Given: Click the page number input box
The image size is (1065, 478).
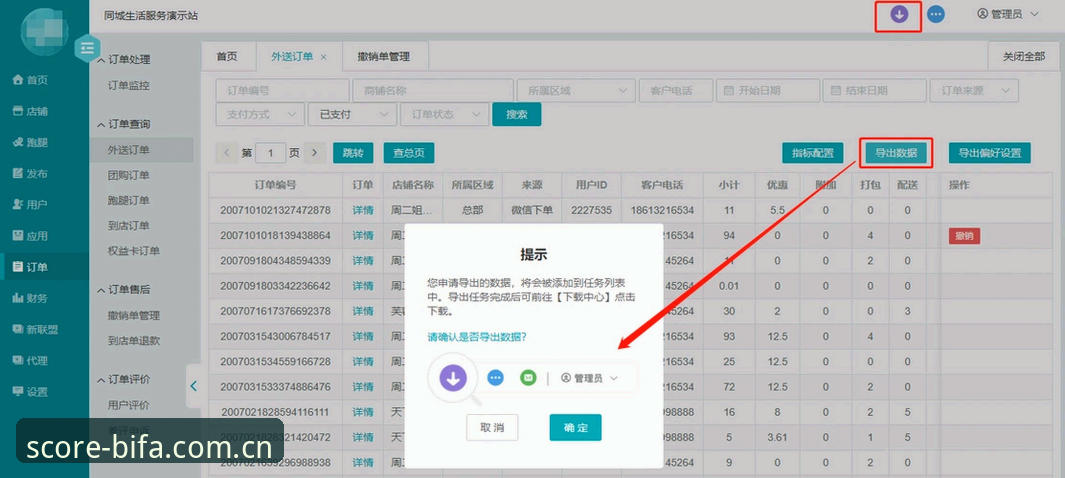Looking at the screenshot, I should point(271,153).
